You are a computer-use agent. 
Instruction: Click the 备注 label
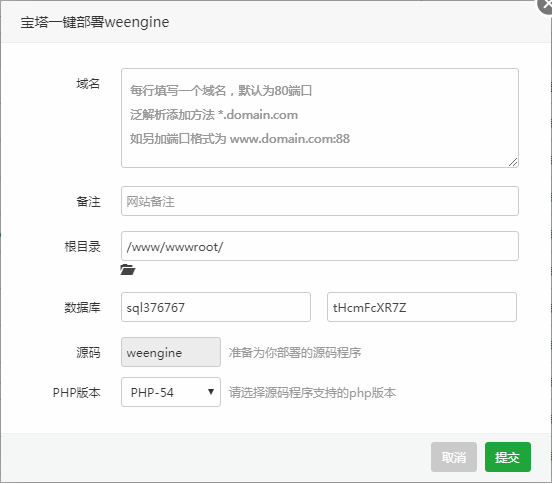tap(88, 202)
